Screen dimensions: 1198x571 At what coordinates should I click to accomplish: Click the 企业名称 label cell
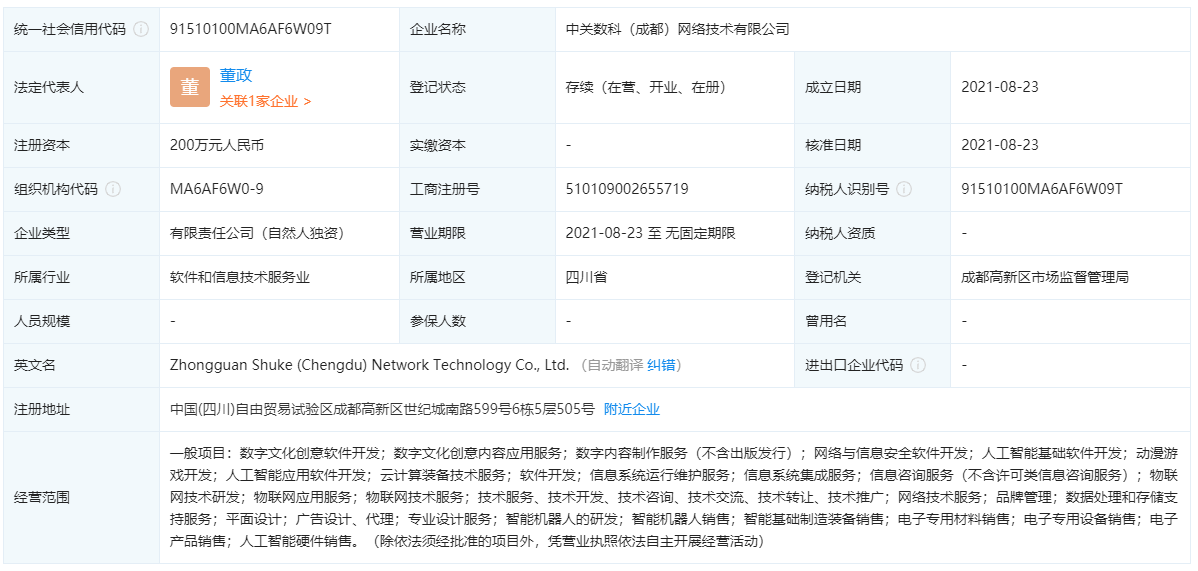click(x=478, y=30)
